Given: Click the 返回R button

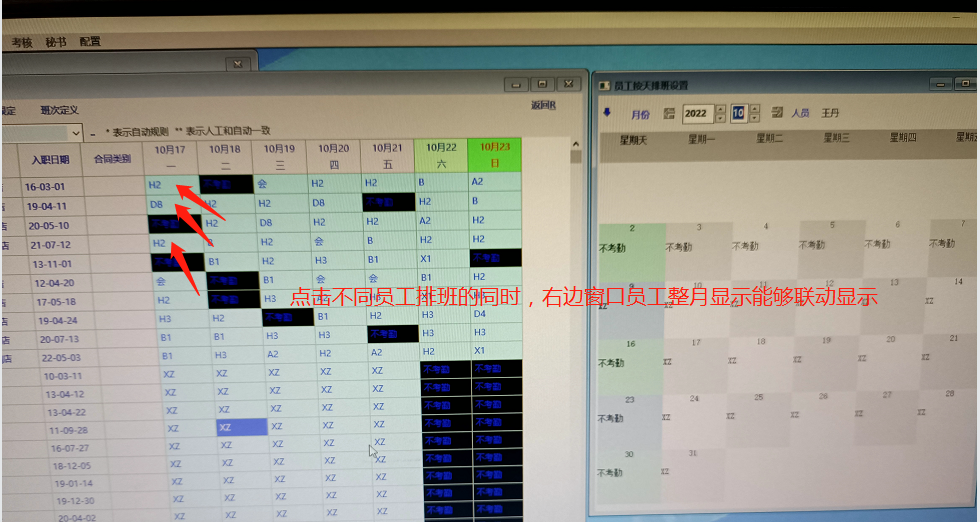Looking at the screenshot, I should [543, 105].
